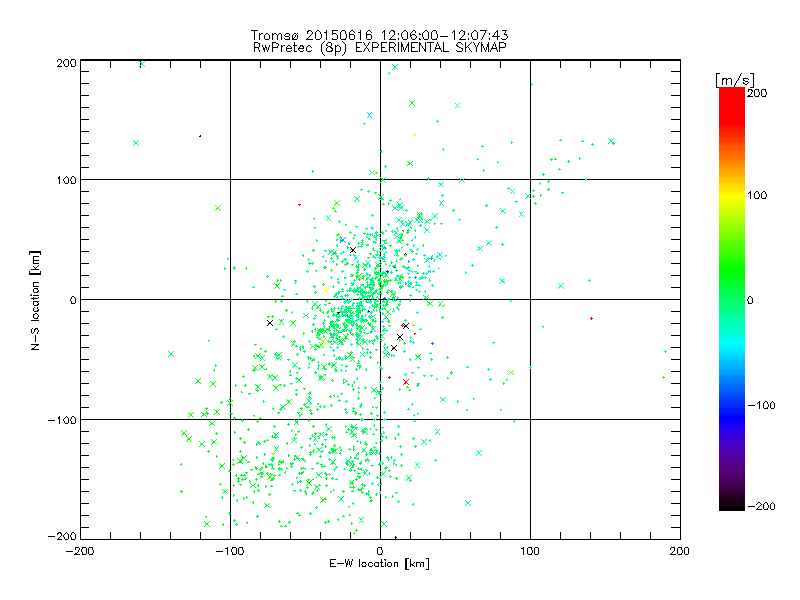Click the color bar tick label '200'
Screen dimensions: 800x600
[x=757, y=93]
